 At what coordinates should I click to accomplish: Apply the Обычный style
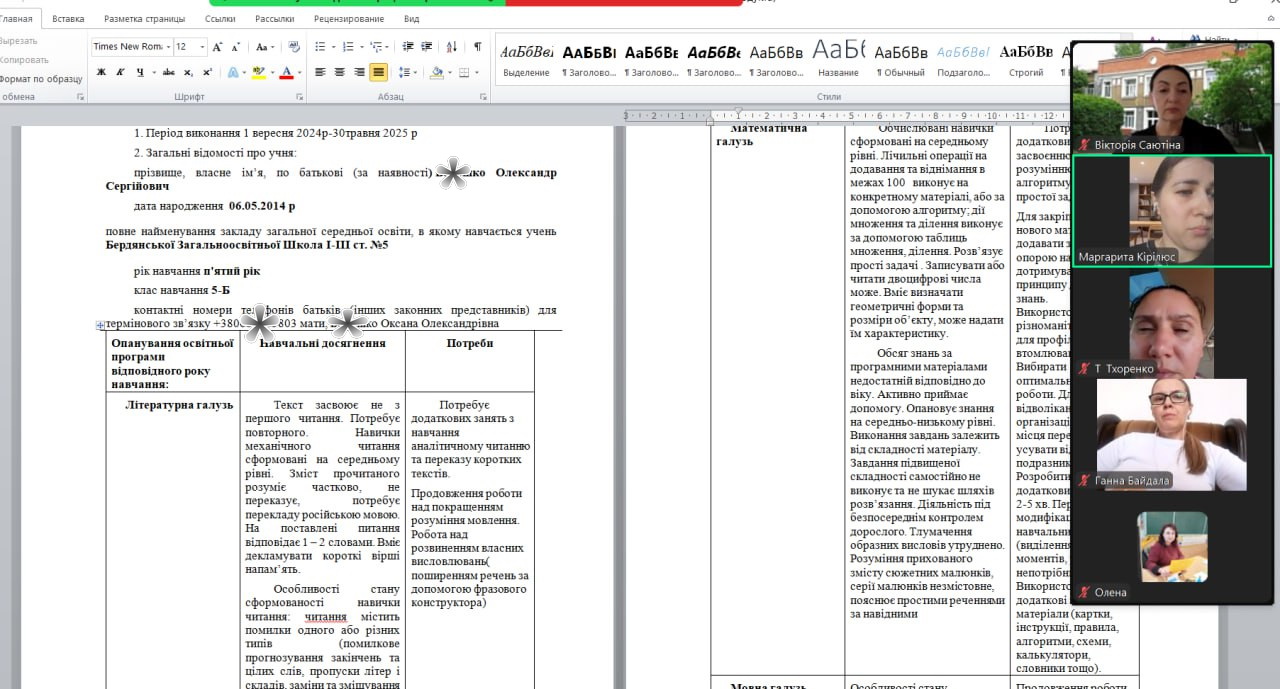(900, 59)
